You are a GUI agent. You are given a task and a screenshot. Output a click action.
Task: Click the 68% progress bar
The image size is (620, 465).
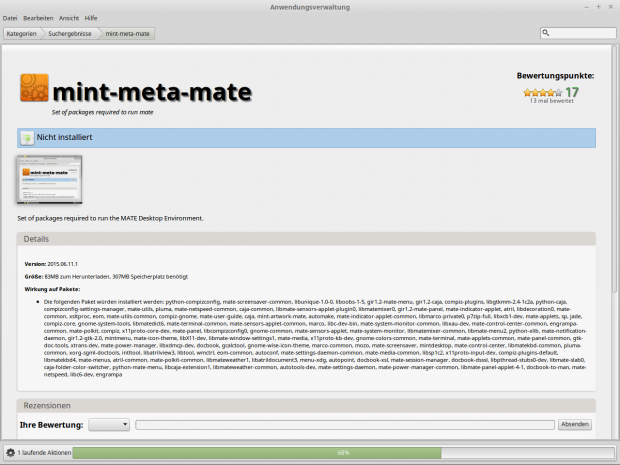343,452
